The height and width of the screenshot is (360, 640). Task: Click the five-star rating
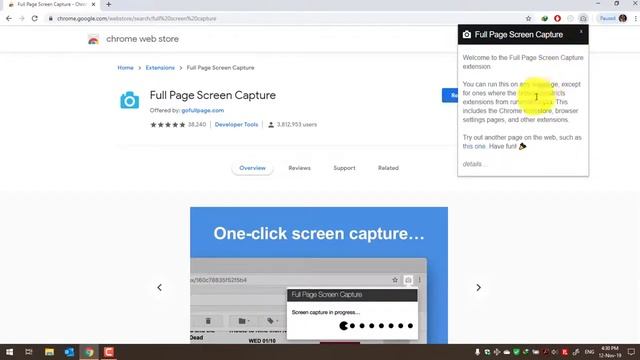[x=167, y=124]
